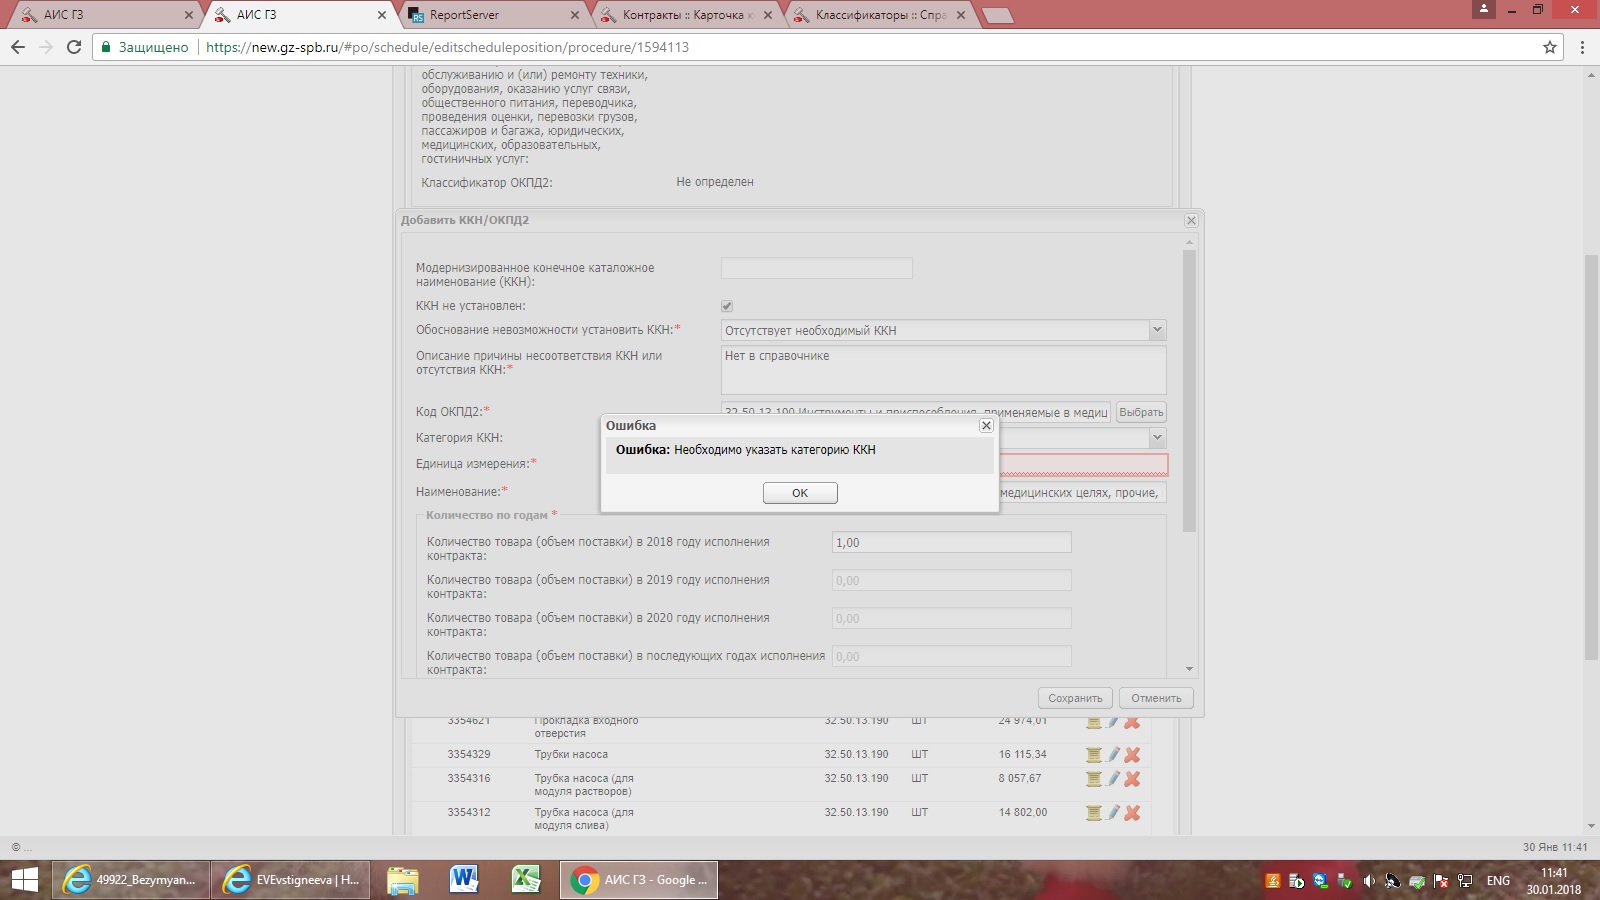Switch to the Контракты :: Карточка tab
The width and height of the screenshot is (1600, 900).
tap(685, 15)
